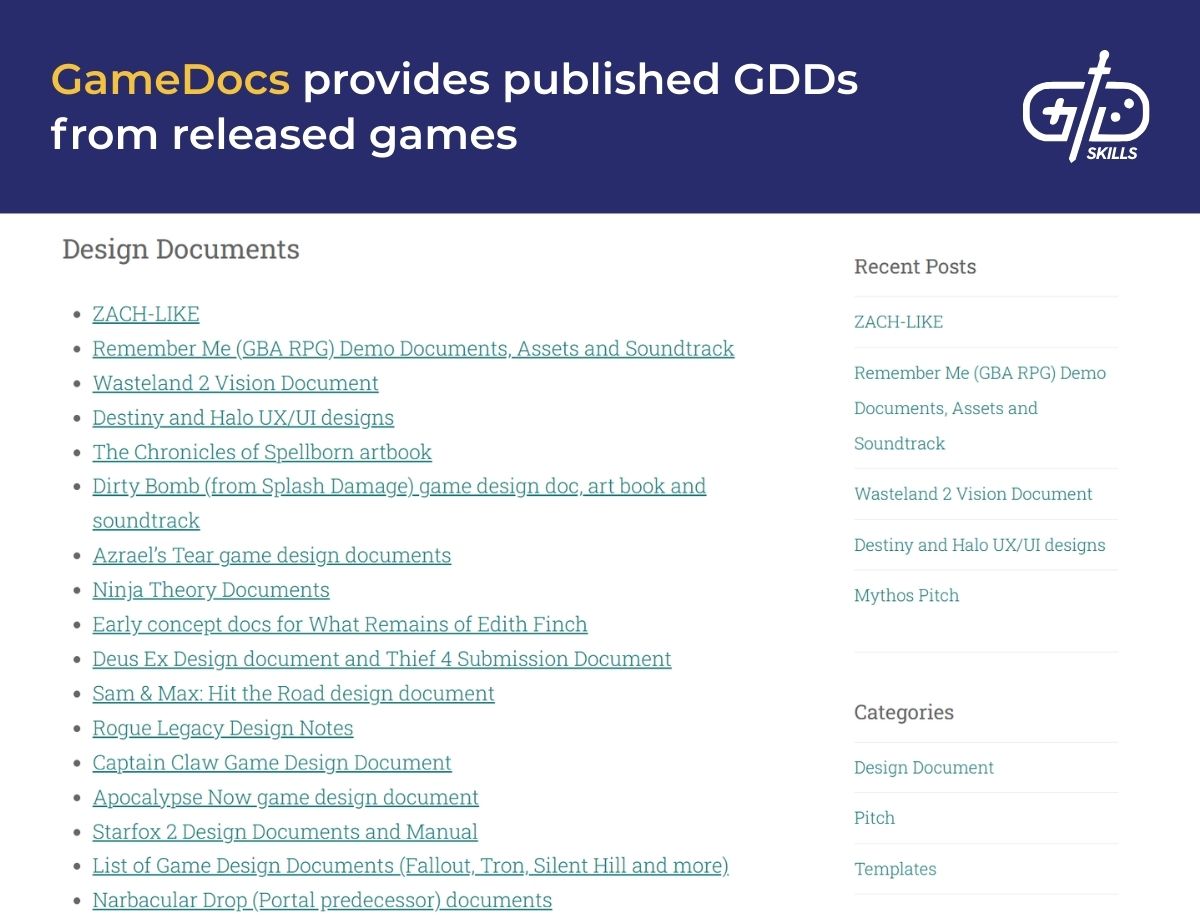Click Captain Claw Game Design Document
This screenshot has height=920, width=1200.
[x=272, y=763]
